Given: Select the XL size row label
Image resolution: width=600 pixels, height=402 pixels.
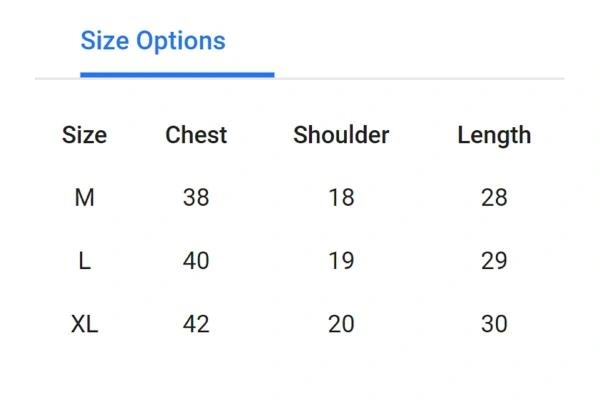Looking at the screenshot, I should [x=84, y=324].
